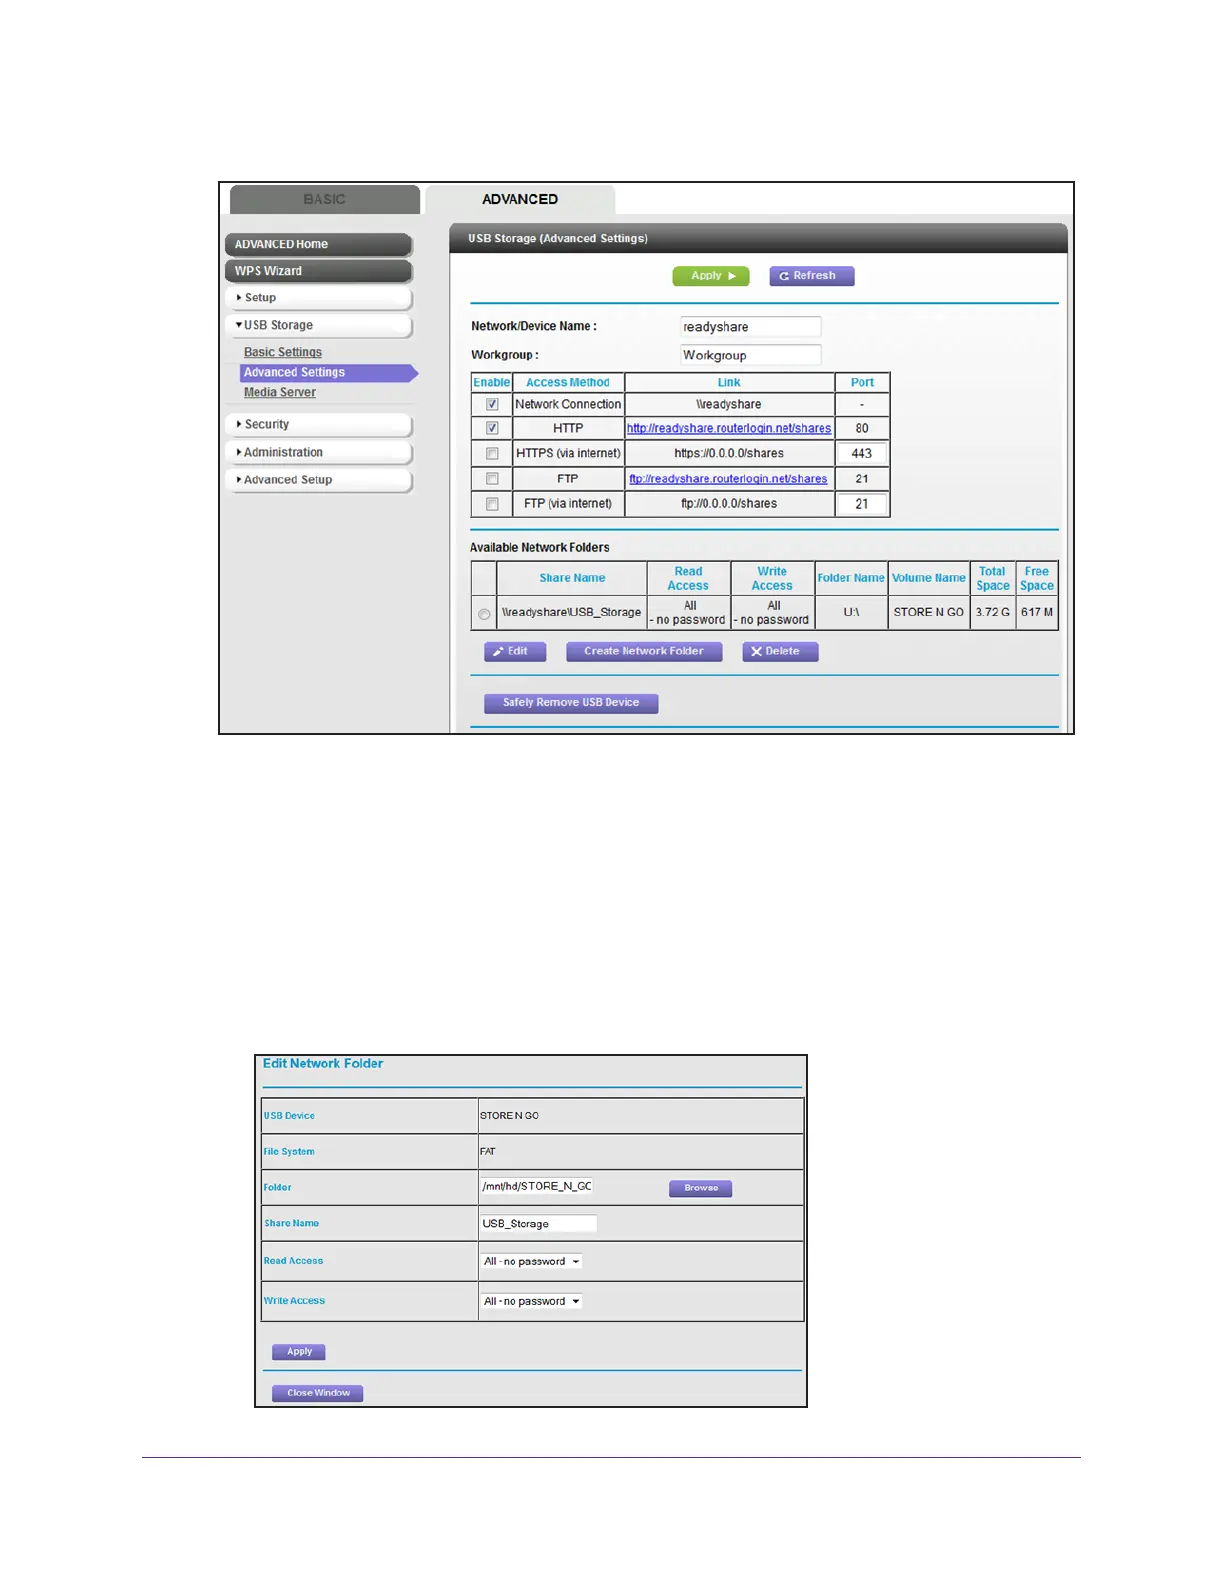Open the http://readyshare.routerlogin.net/shares link
This screenshot has height=1584, width=1224.
pos(729,428)
